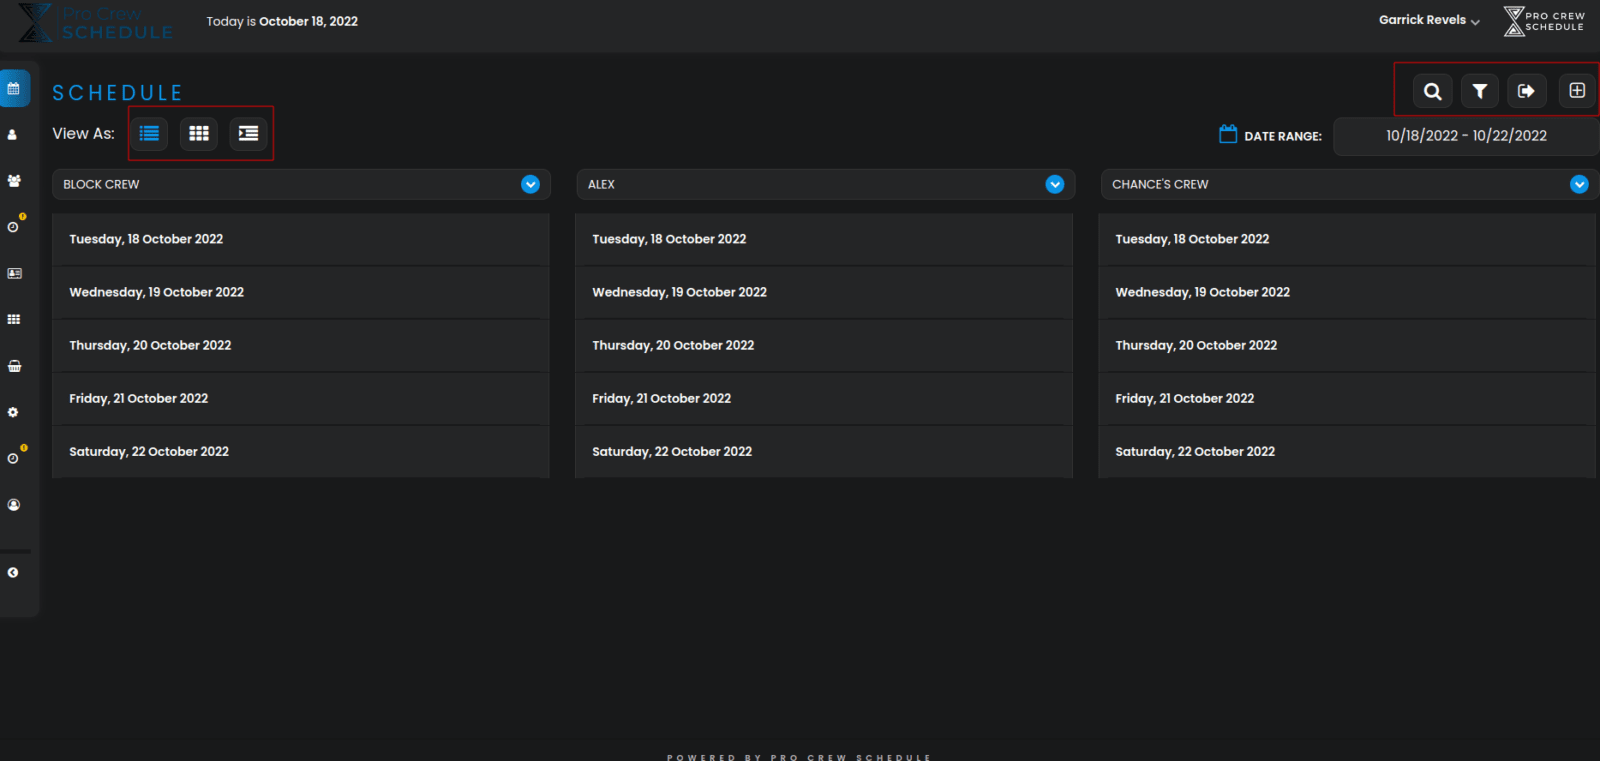Add a new item with the plus icon

[x=1577, y=91]
